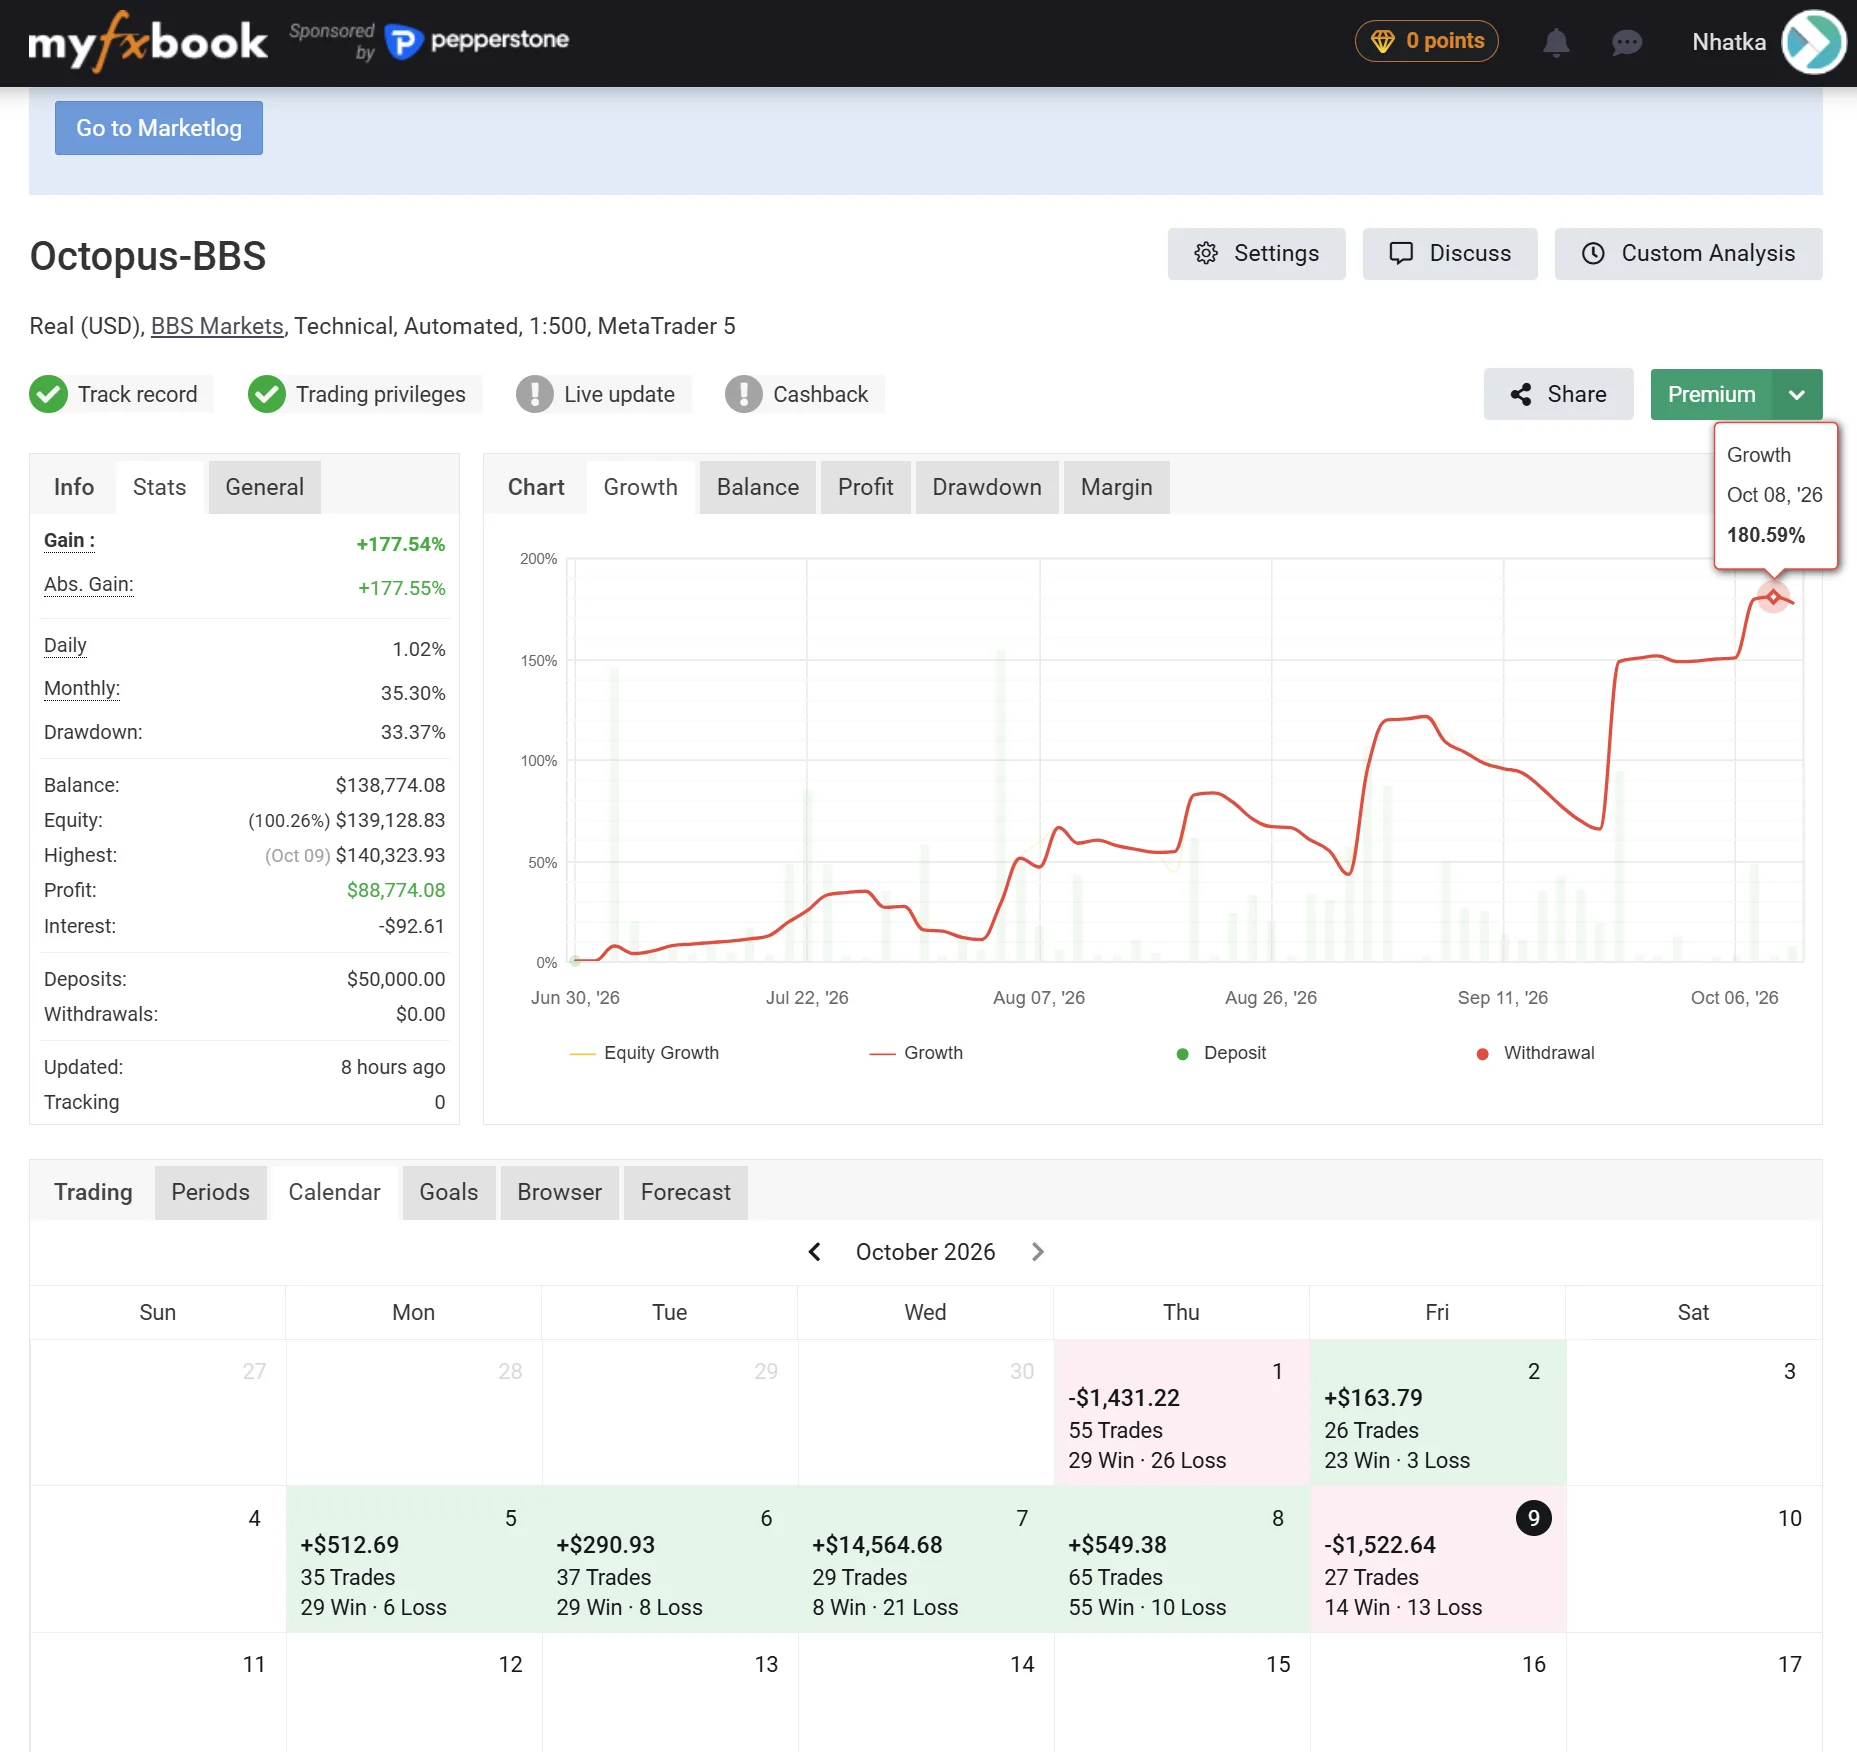This screenshot has height=1752, width=1857.
Task: Click the 0 points badge
Action: click(1426, 41)
